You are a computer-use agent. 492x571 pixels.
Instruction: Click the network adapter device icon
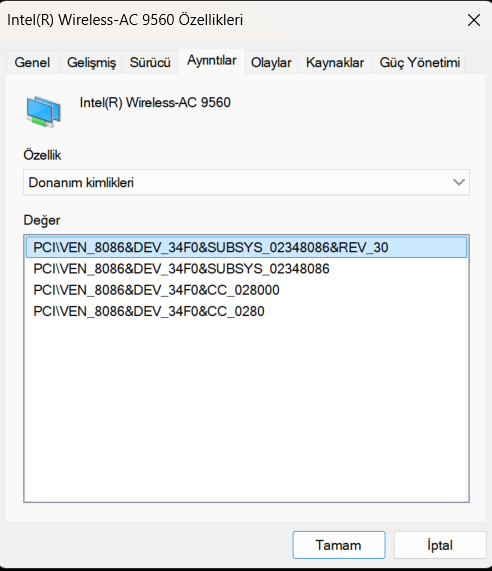[43, 111]
